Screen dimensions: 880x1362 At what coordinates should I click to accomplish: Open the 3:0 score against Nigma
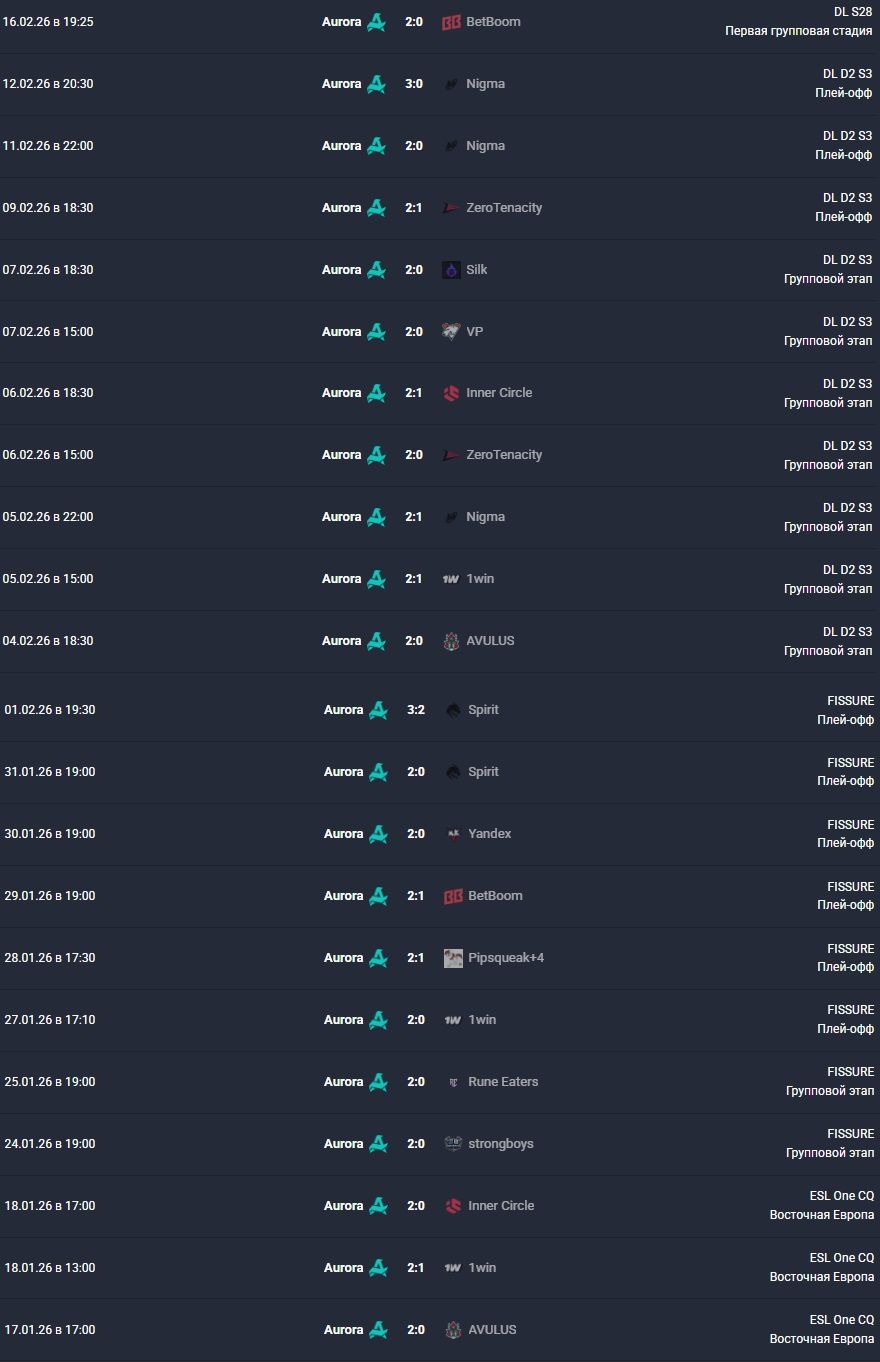click(414, 84)
